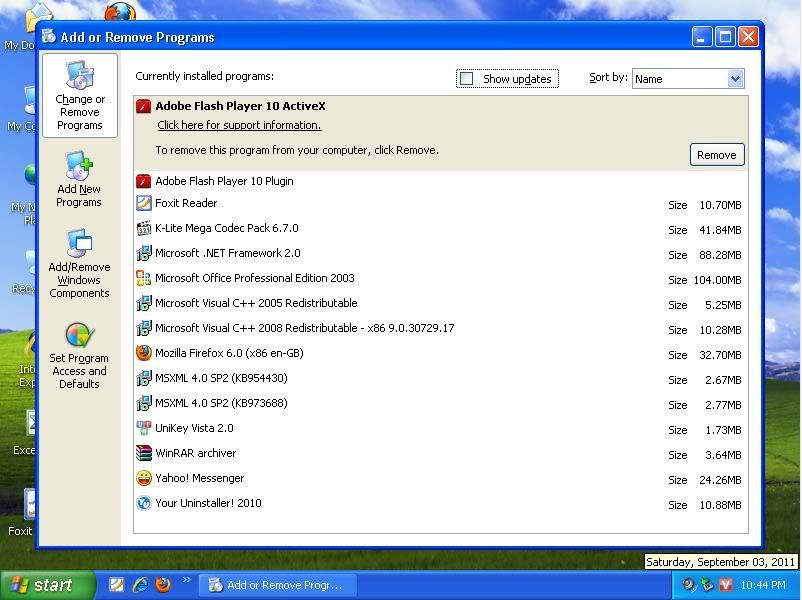Click the 88.28MB size value
The height and width of the screenshot is (600, 802).
(720, 255)
